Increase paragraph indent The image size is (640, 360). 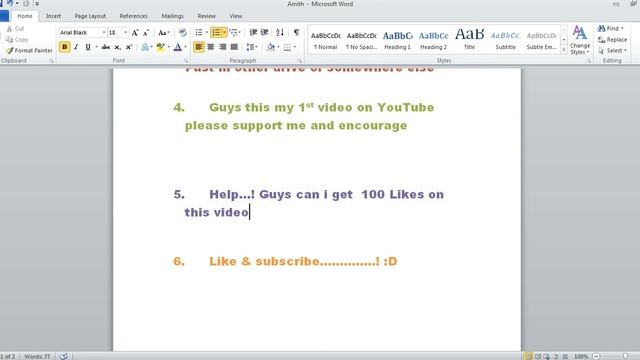tap(264, 32)
